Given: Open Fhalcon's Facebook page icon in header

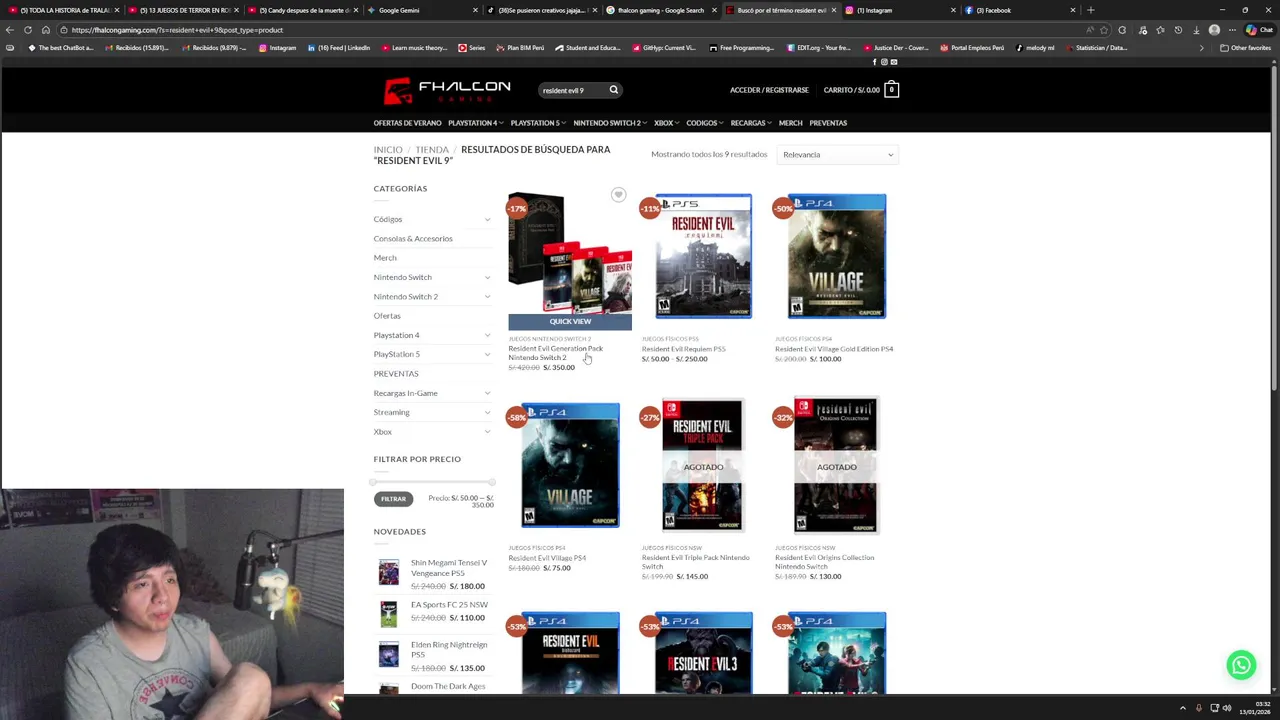Looking at the screenshot, I should click(x=874, y=62).
